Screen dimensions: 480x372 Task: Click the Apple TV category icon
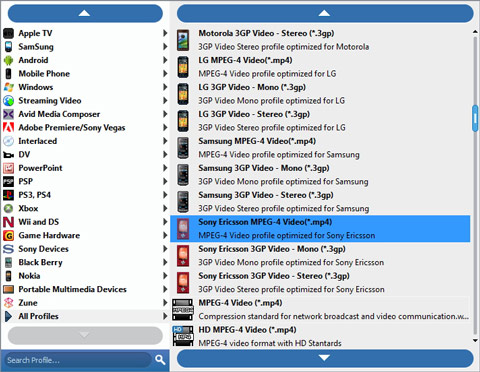point(8,33)
